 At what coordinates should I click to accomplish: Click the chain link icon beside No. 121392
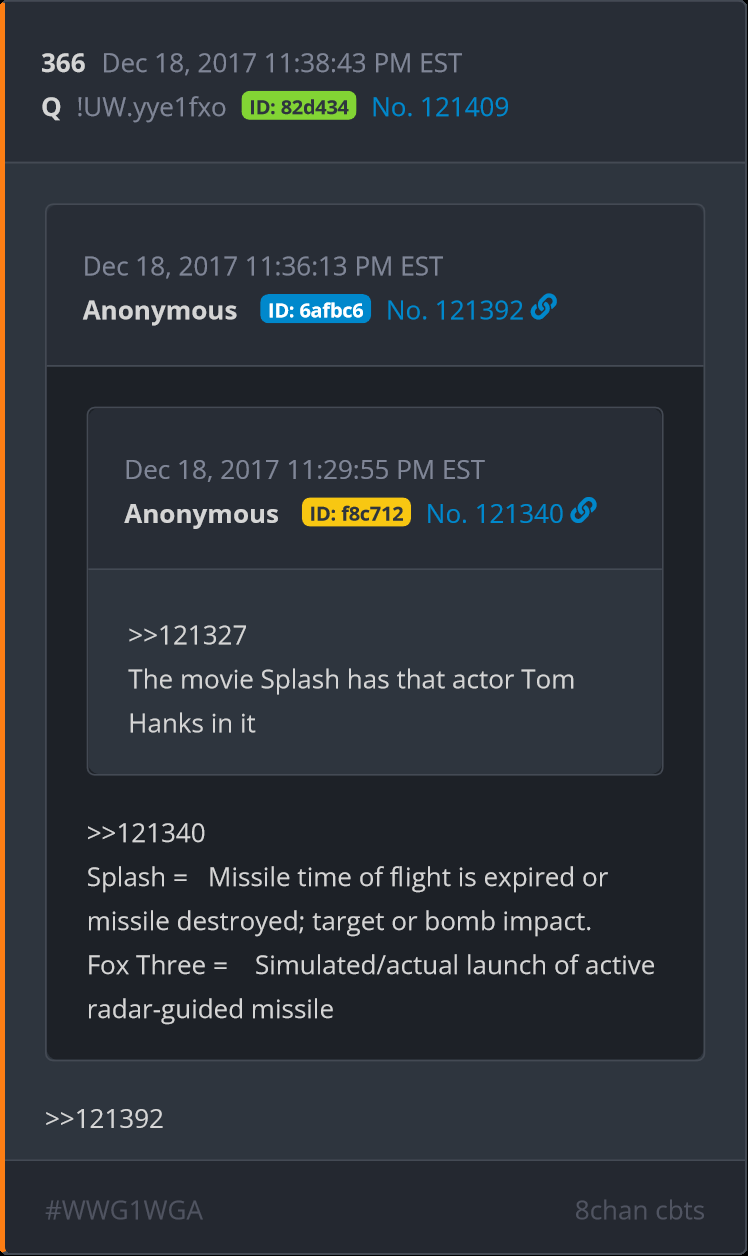(544, 308)
